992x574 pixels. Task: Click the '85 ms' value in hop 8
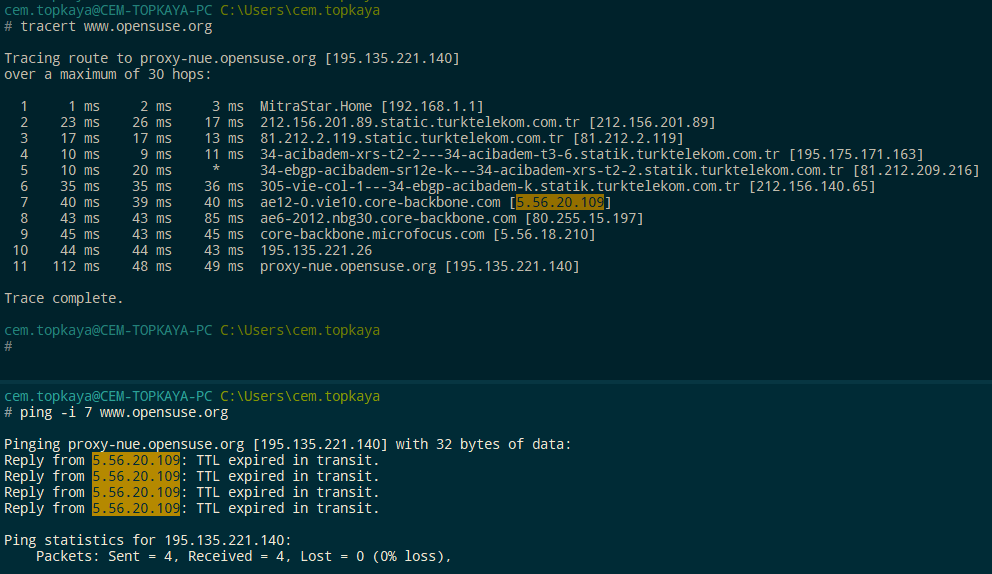tap(224, 218)
